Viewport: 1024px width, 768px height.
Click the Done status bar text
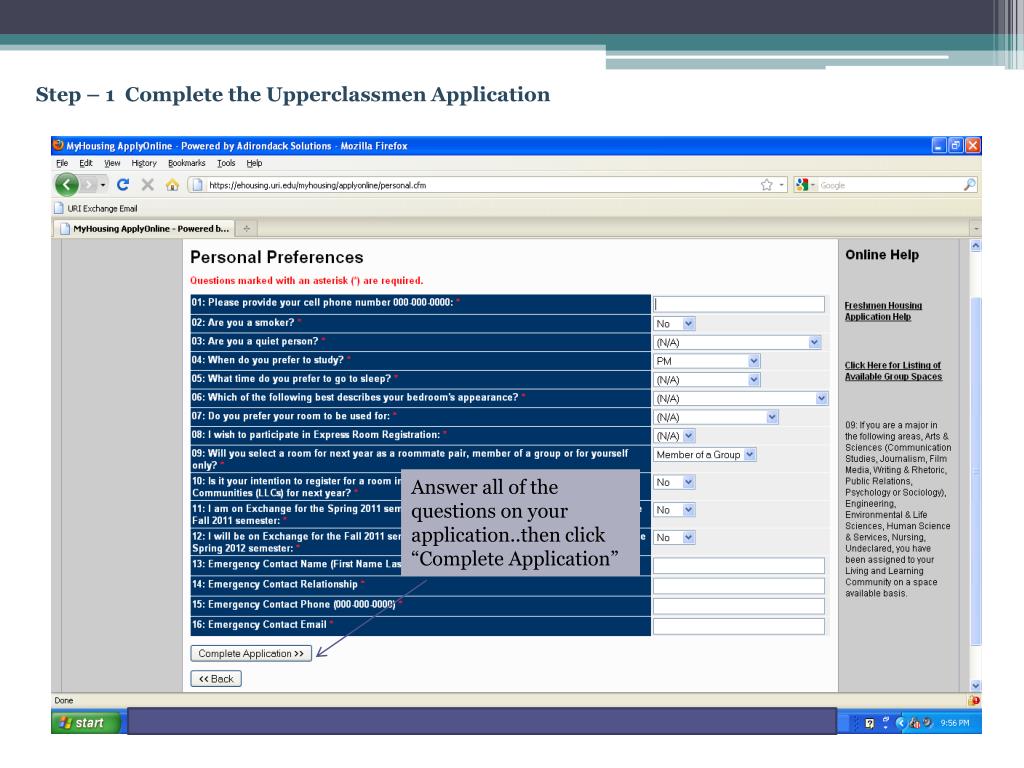click(64, 700)
